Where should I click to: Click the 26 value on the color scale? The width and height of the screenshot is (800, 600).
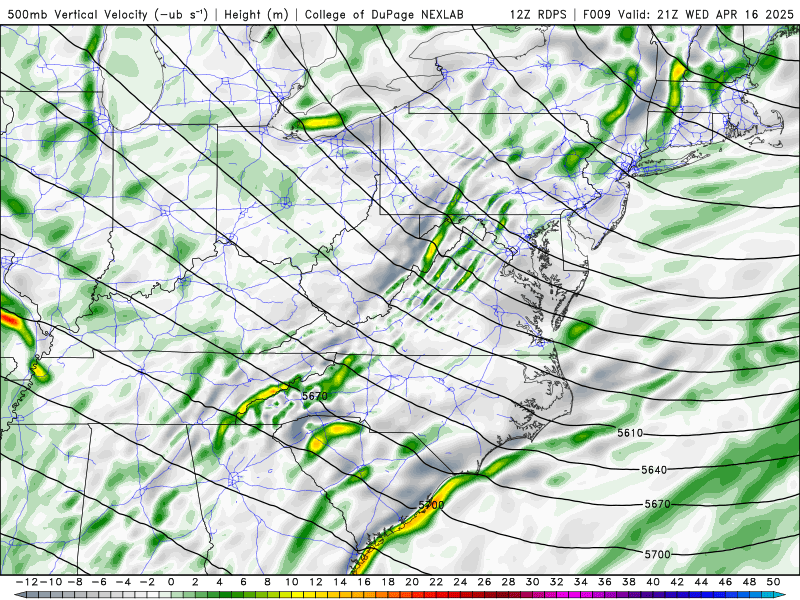point(485,582)
